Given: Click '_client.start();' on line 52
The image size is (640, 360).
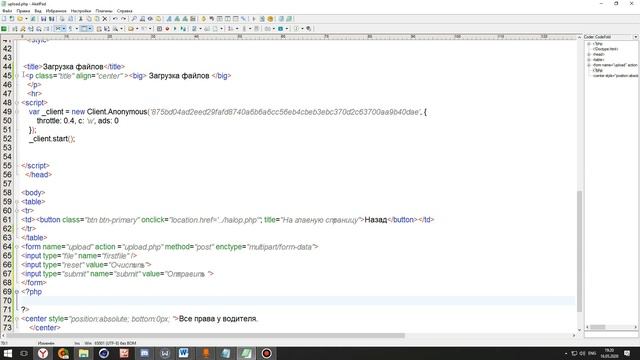Looking at the screenshot, I should click(52, 139).
